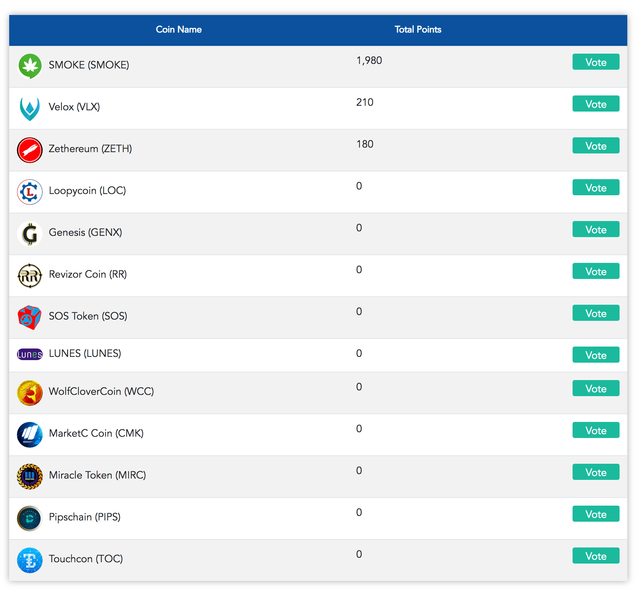Screen dimensions: 640x592
Task: Vote for SOS Token
Action: coord(596,313)
